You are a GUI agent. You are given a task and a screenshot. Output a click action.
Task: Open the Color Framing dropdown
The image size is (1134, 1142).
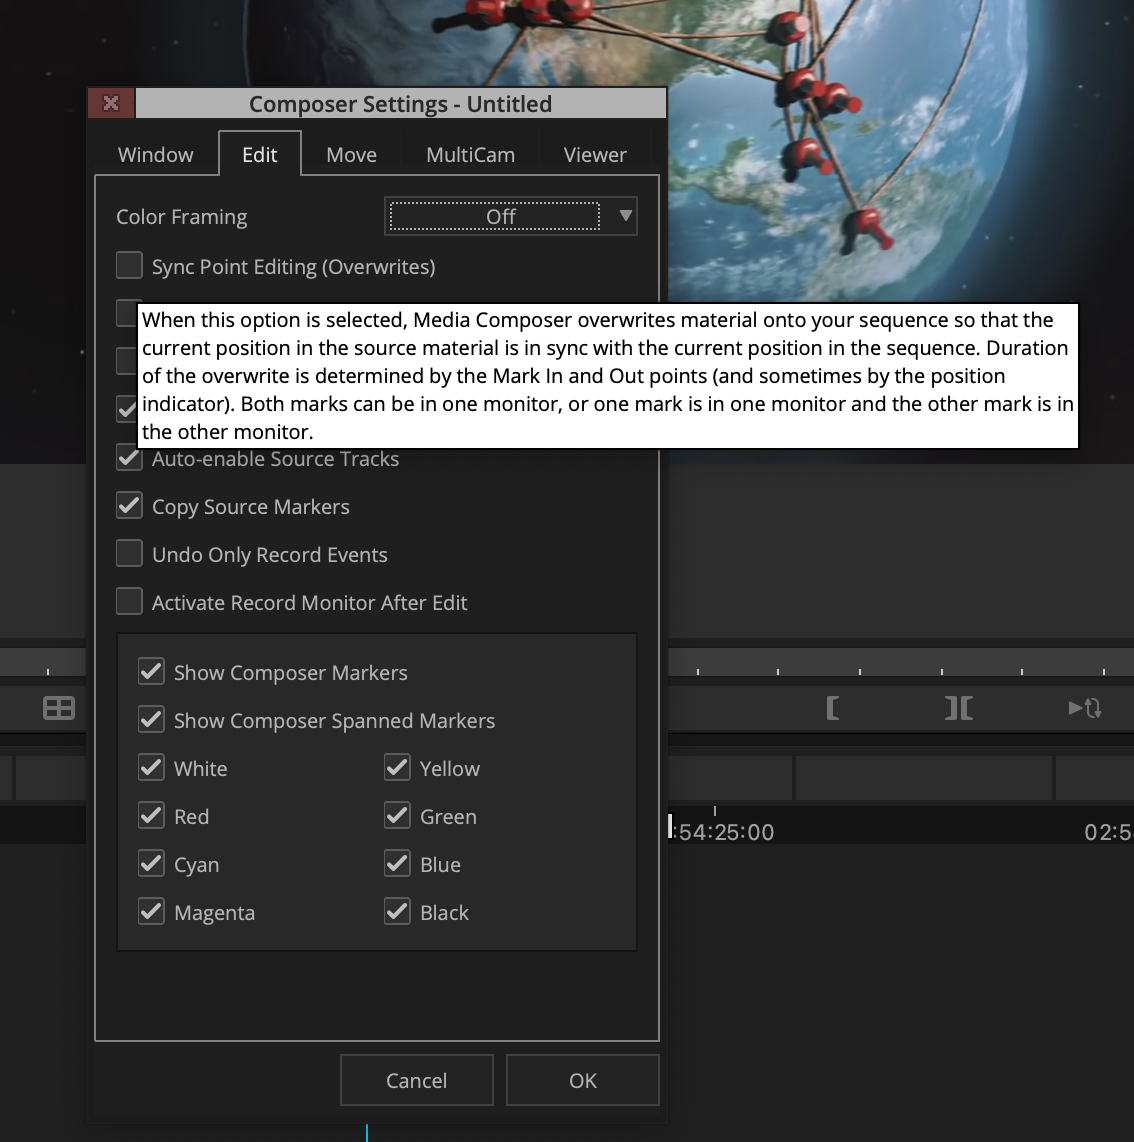511,216
